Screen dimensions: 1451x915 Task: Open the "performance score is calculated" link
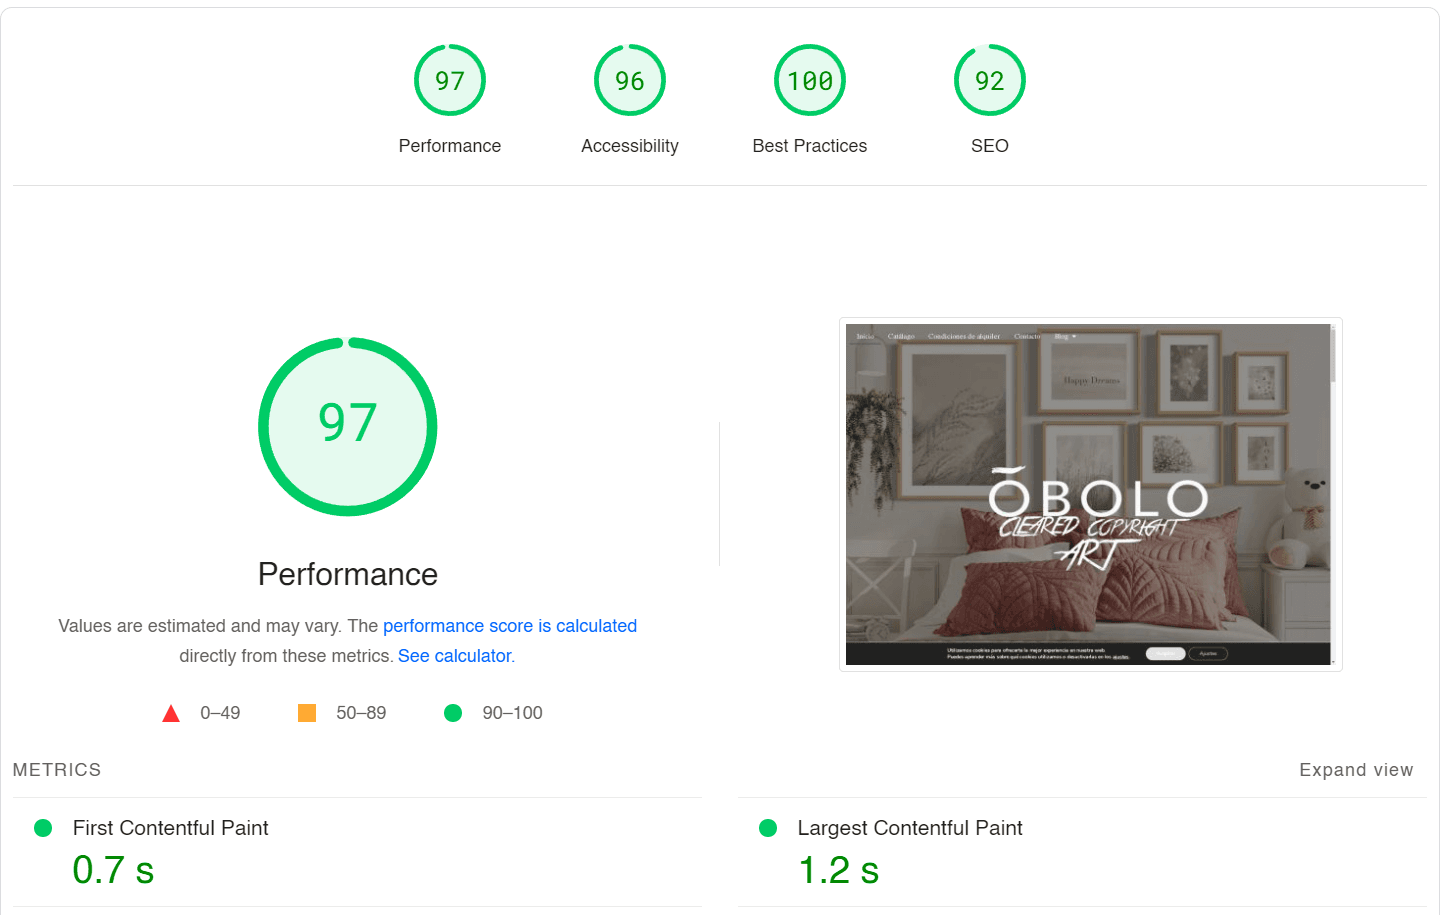509,626
